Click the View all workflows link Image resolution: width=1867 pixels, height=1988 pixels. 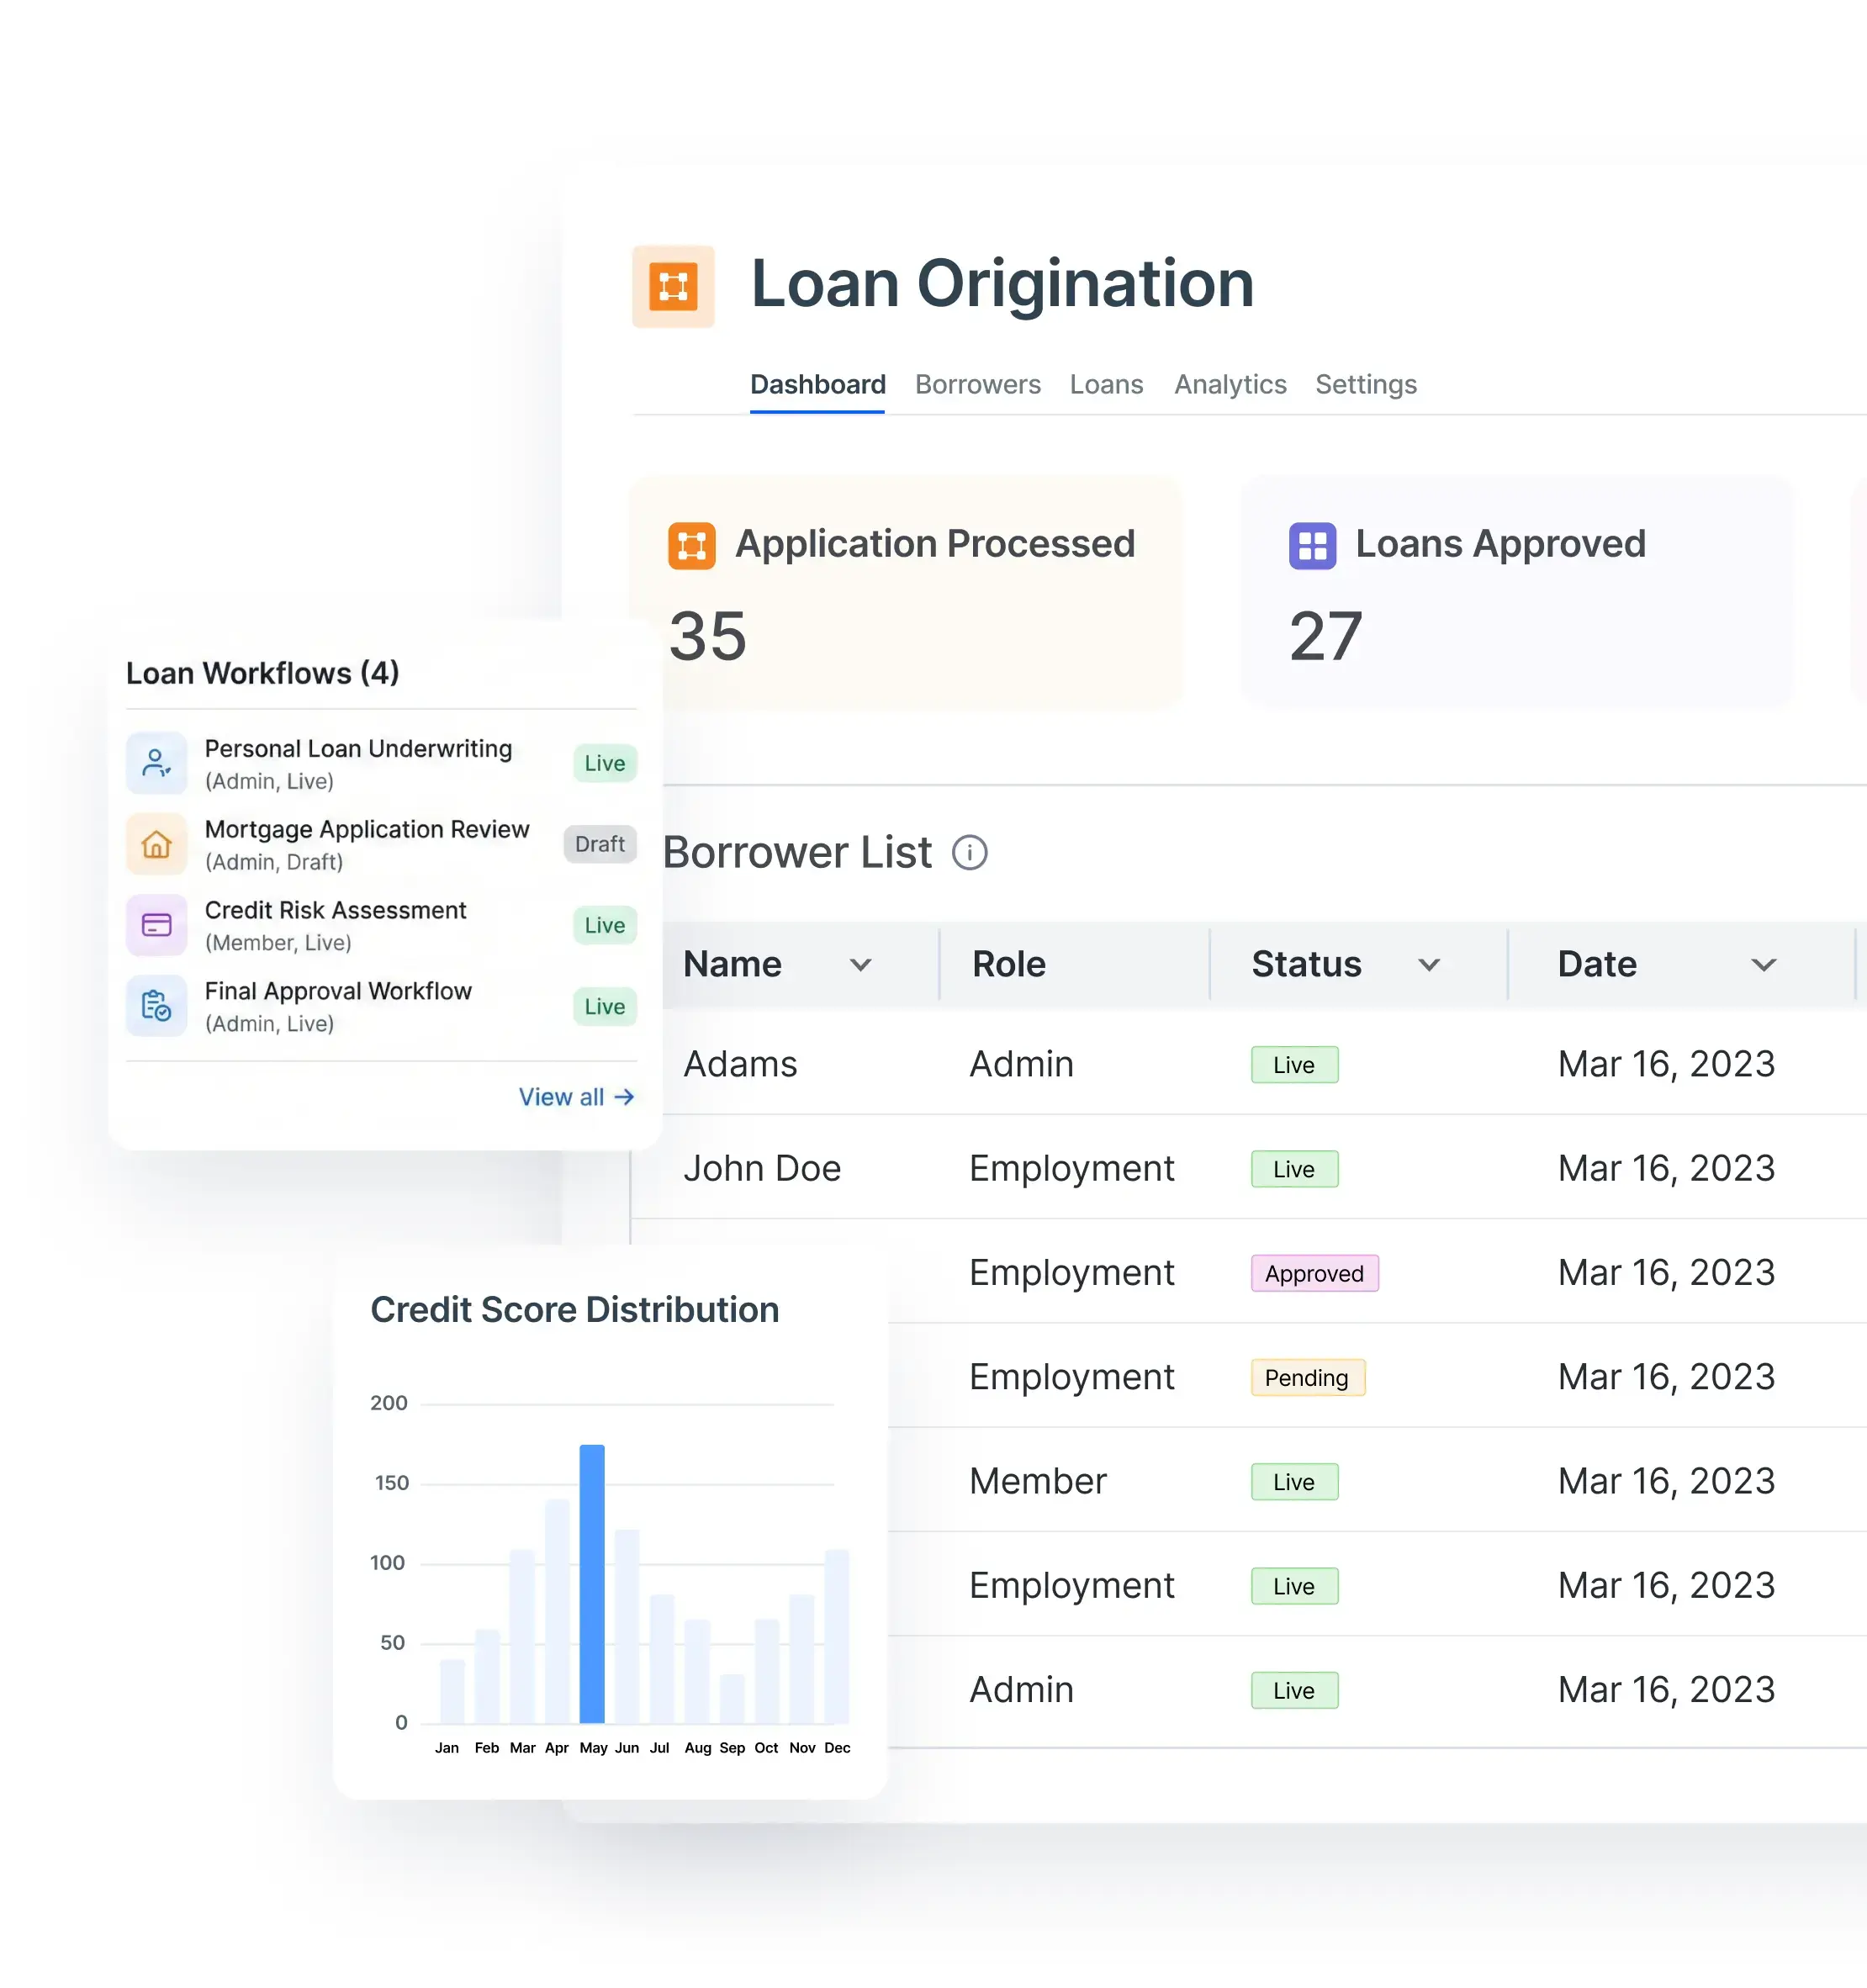click(x=576, y=1096)
